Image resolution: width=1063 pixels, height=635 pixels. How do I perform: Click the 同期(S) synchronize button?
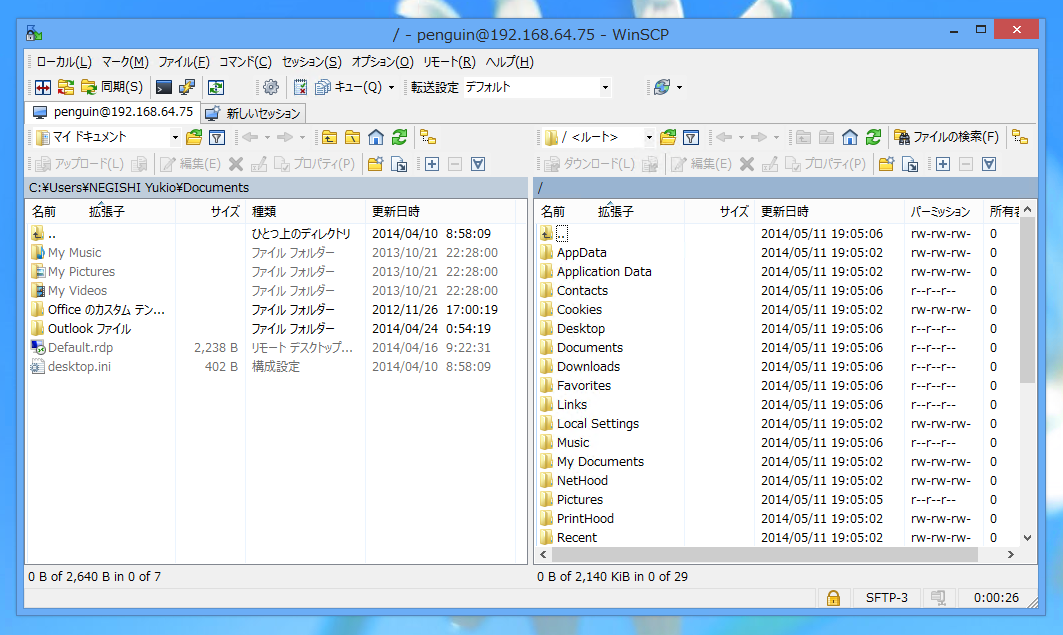coord(112,87)
